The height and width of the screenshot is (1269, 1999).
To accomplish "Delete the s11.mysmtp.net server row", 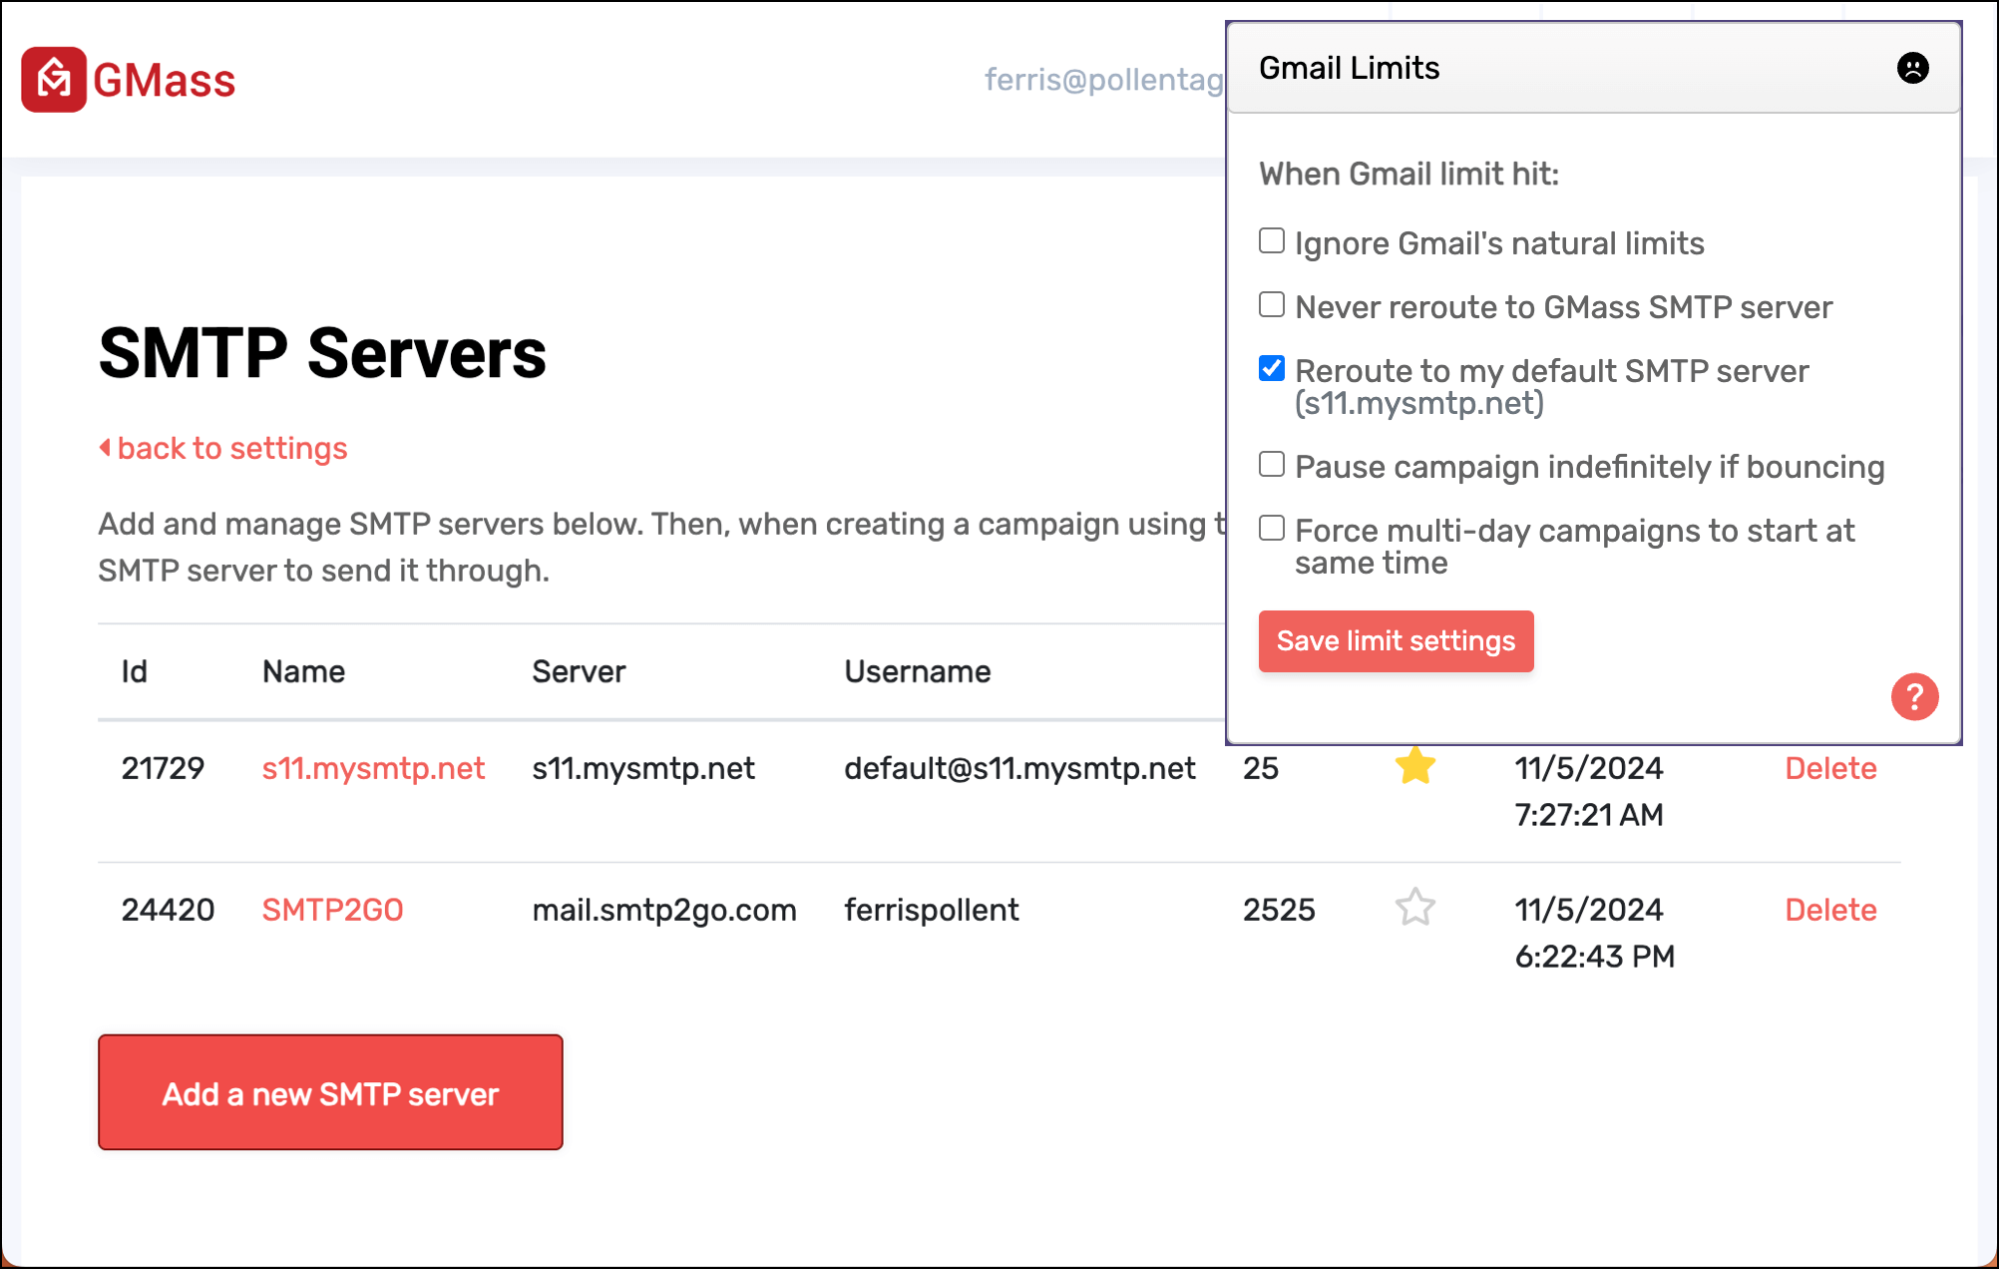I will point(1830,768).
